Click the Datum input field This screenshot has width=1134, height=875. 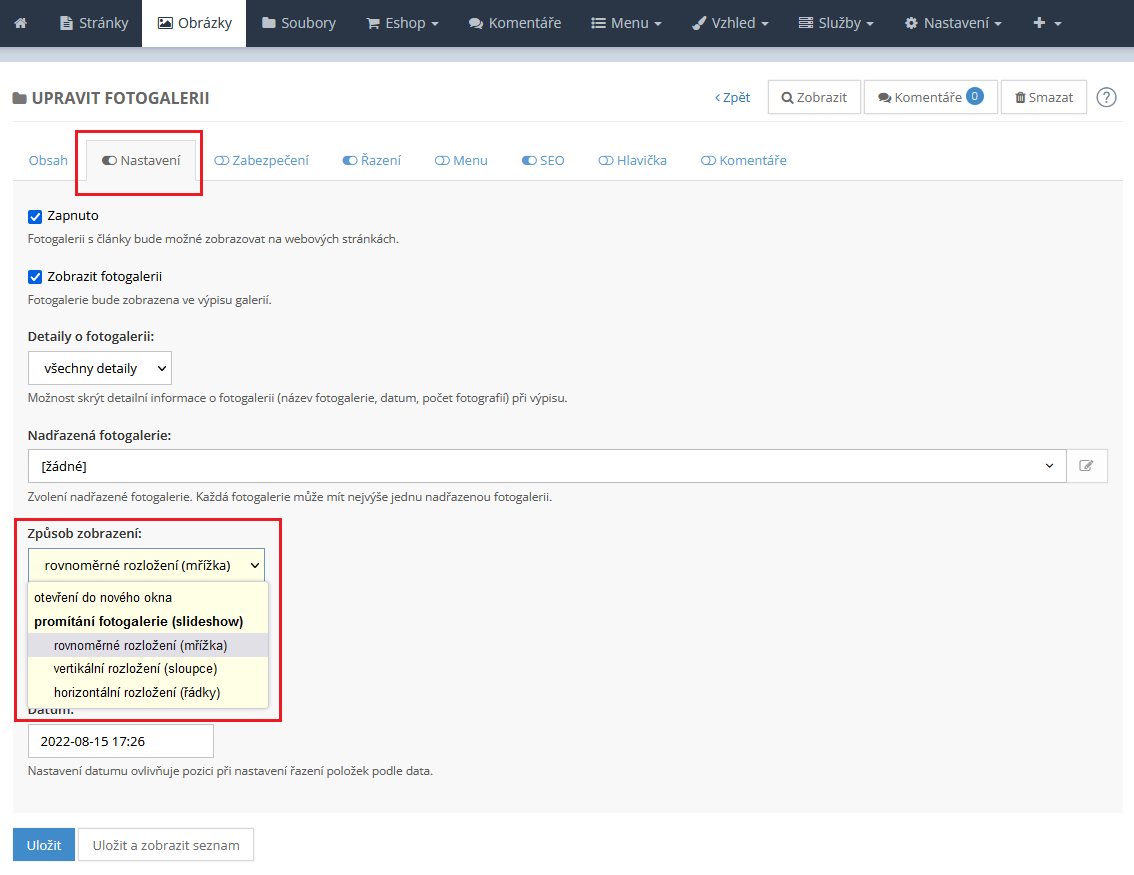(x=120, y=741)
